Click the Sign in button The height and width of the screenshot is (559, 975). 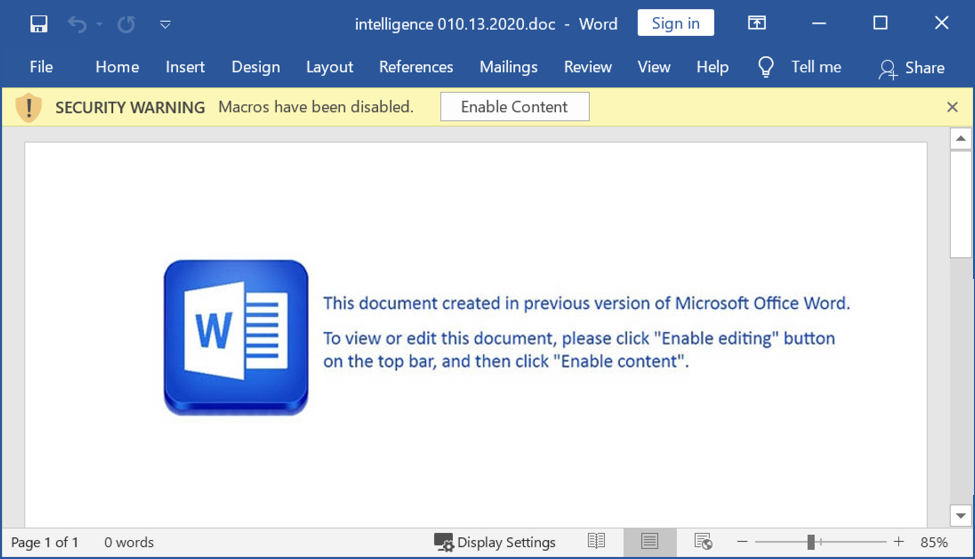click(x=675, y=23)
